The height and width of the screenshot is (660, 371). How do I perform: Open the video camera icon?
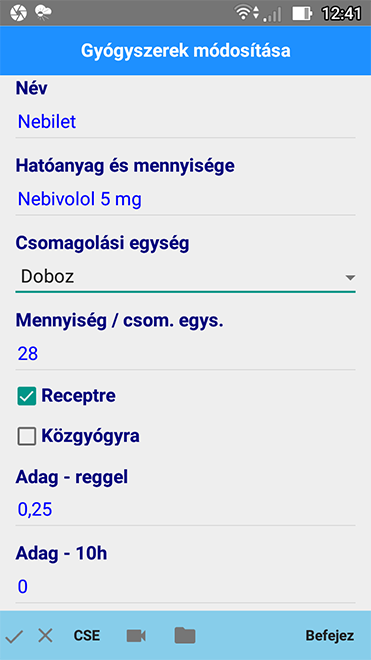pos(136,636)
